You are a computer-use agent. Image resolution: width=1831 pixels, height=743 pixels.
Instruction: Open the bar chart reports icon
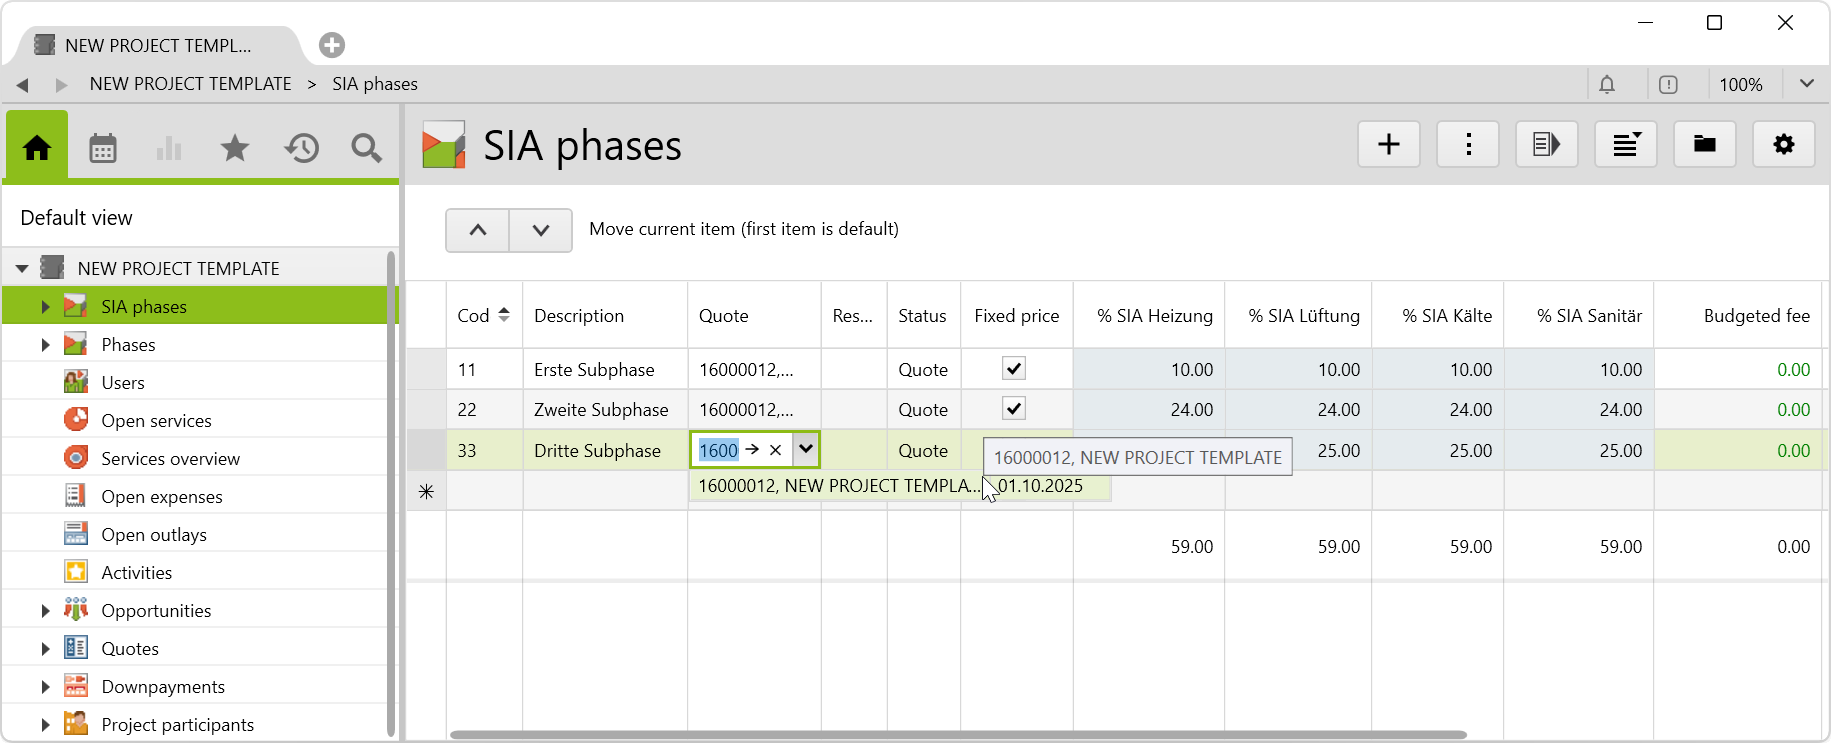pyautogui.click(x=169, y=148)
